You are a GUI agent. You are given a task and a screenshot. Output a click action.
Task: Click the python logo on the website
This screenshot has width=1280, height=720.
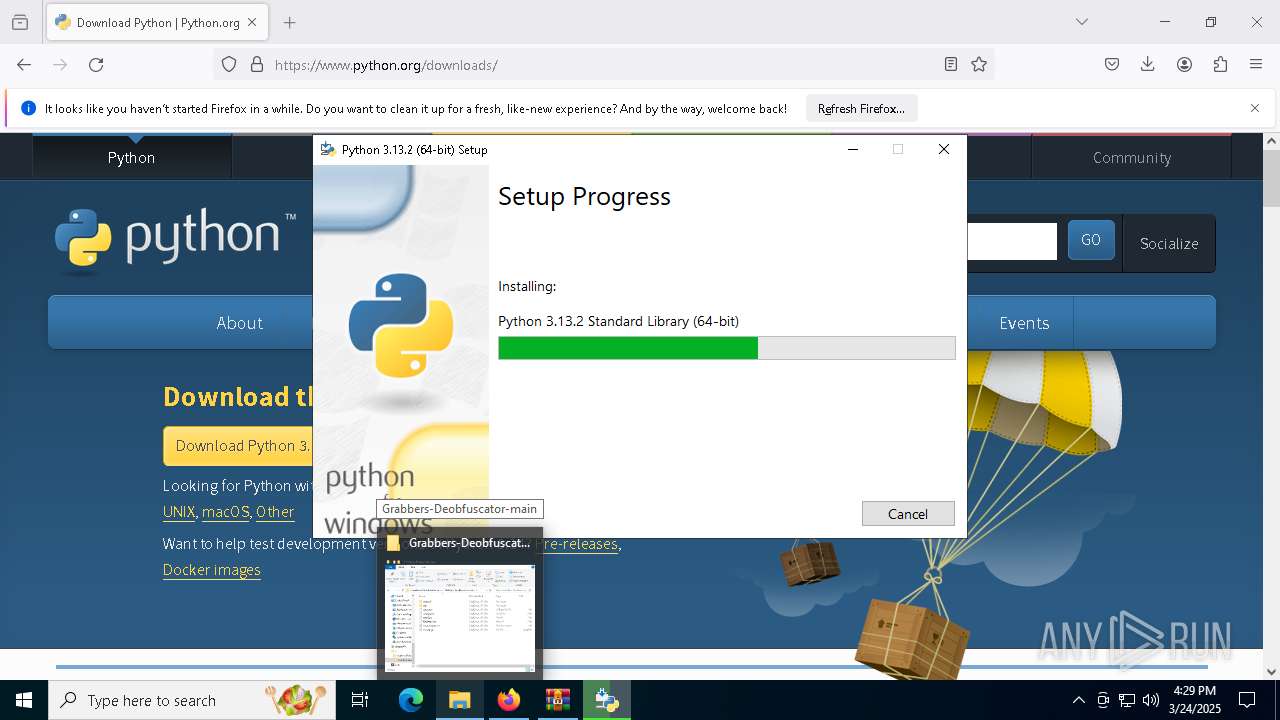click(176, 240)
